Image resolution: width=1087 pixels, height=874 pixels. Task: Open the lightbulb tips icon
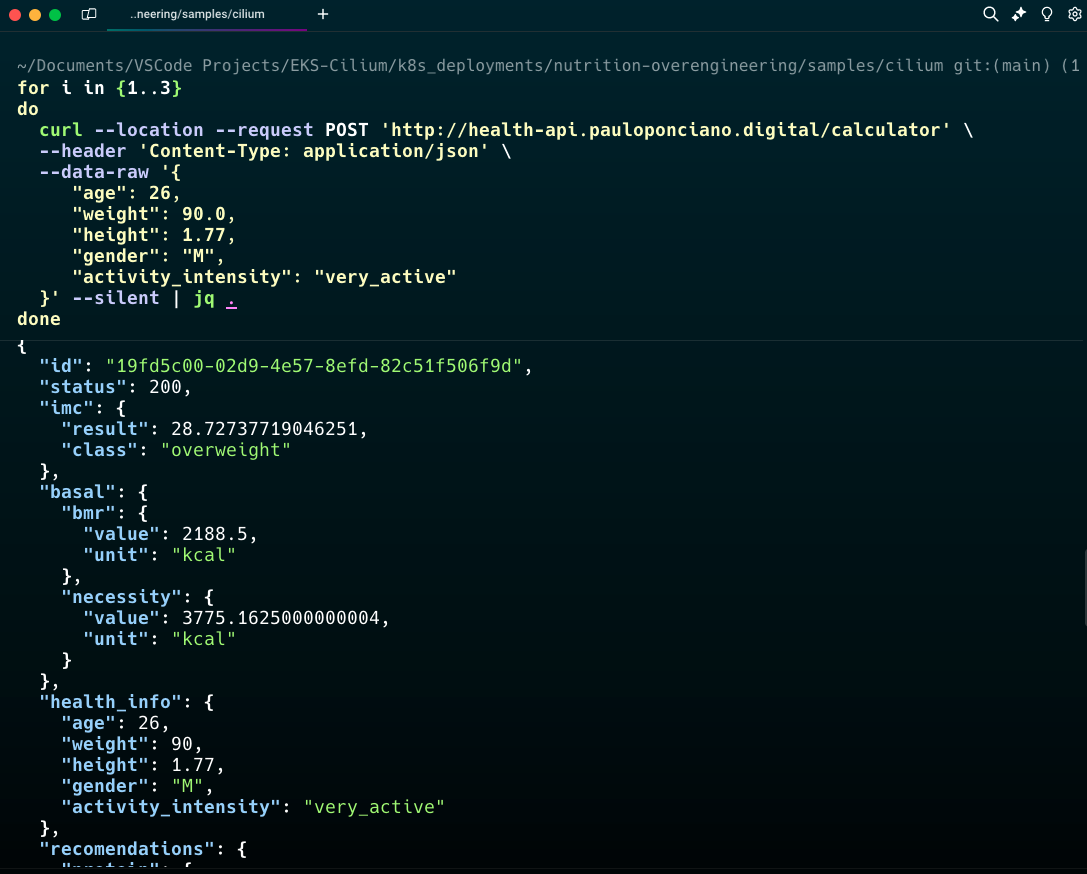1047,14
